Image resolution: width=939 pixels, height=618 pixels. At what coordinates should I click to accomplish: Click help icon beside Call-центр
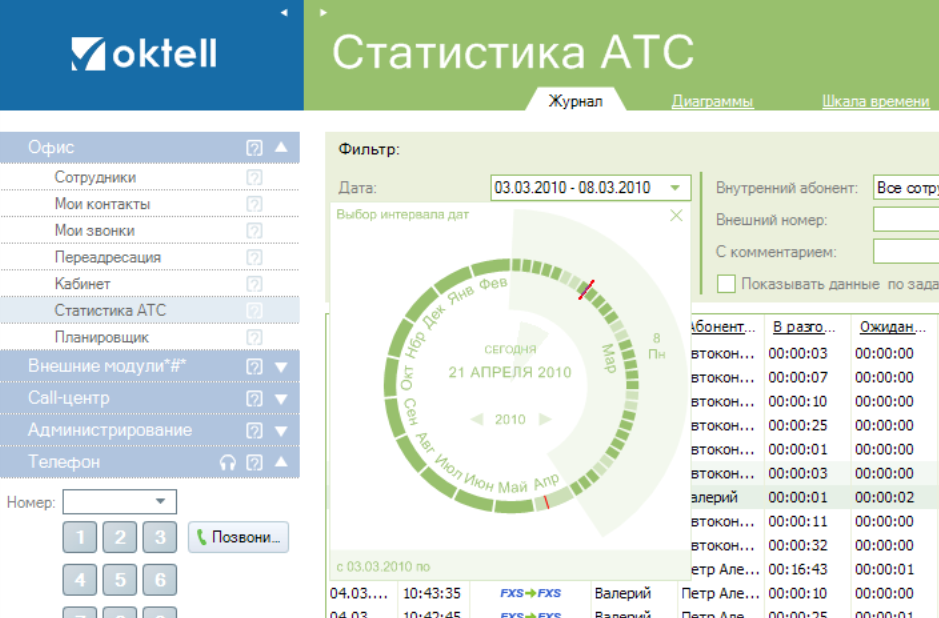(x=254, y=399)
